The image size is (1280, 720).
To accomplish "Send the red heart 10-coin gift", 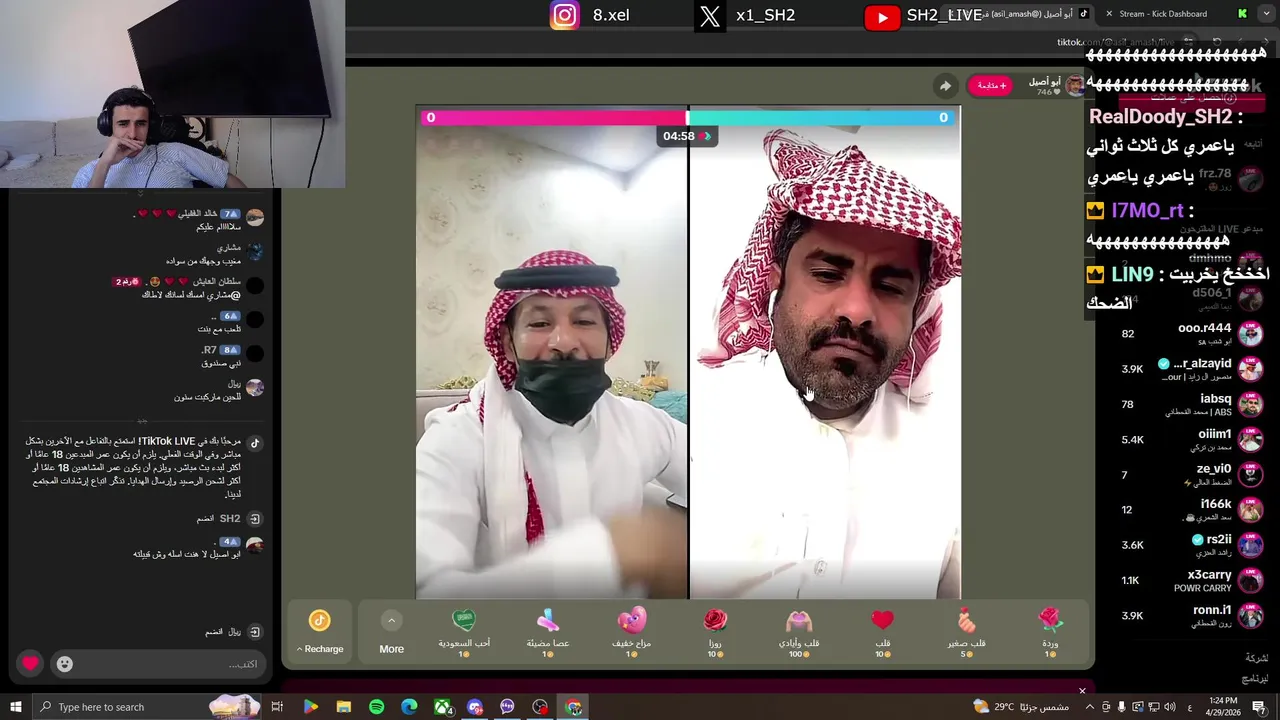I will [x=882, y=632].
